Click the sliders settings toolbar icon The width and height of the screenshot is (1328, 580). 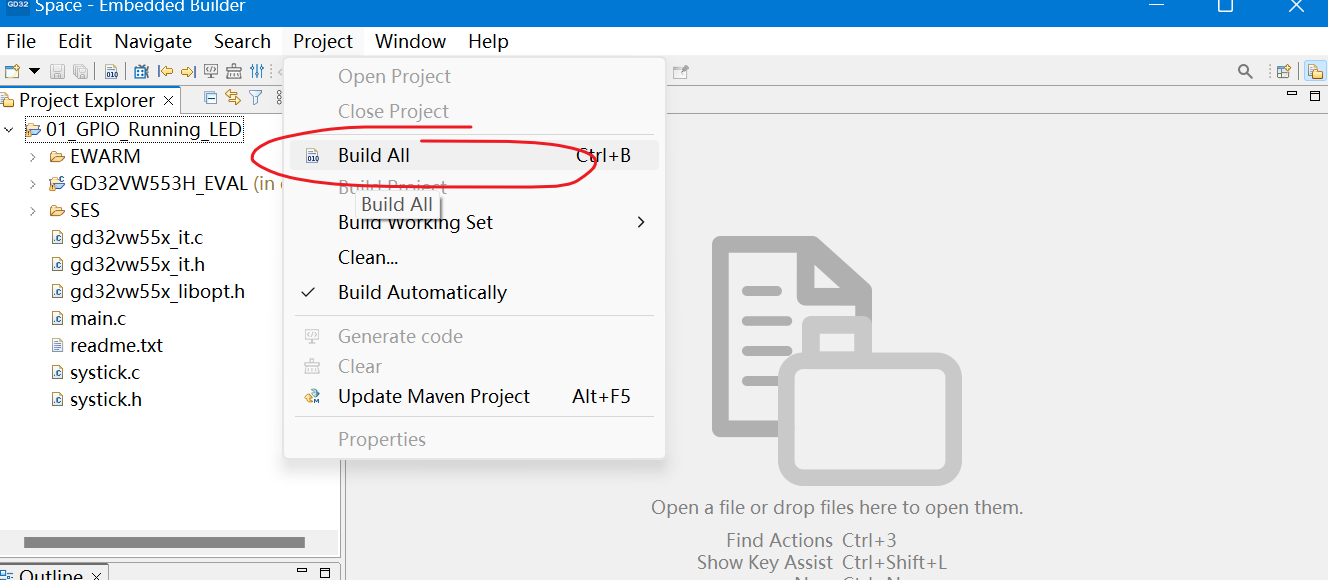(258, 71)
